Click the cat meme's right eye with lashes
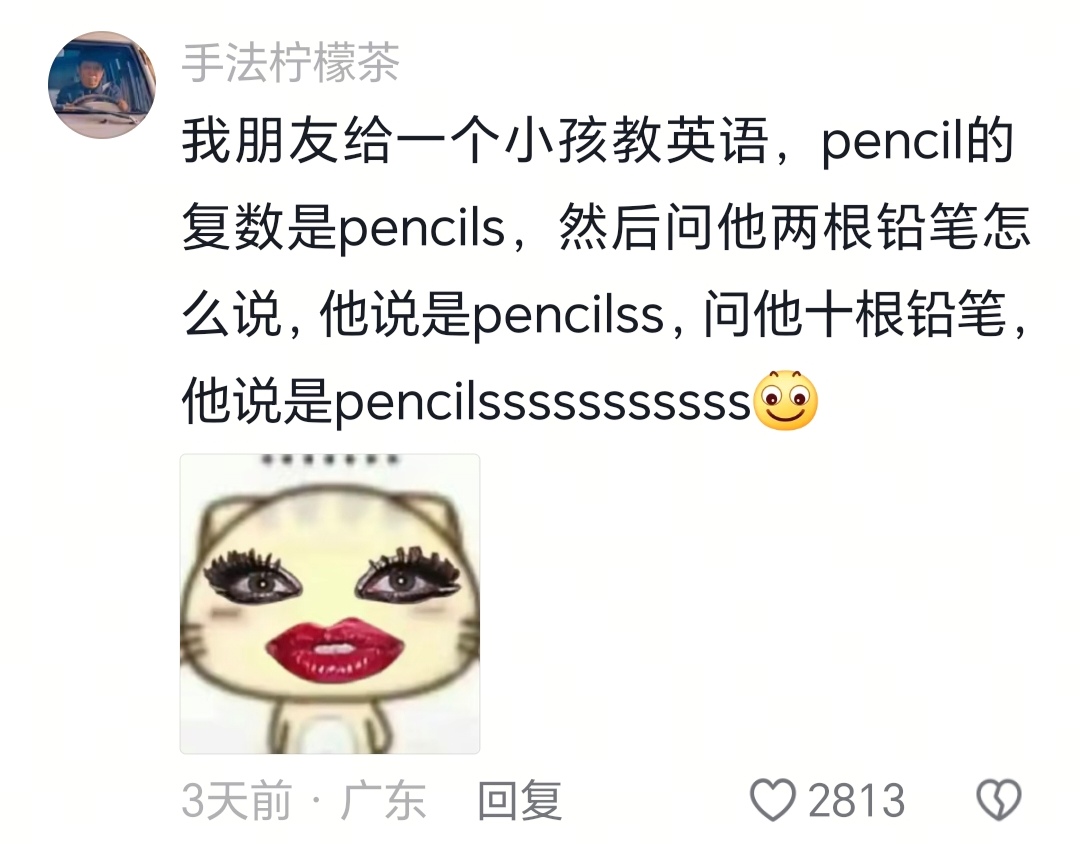 tap(408, 575)
